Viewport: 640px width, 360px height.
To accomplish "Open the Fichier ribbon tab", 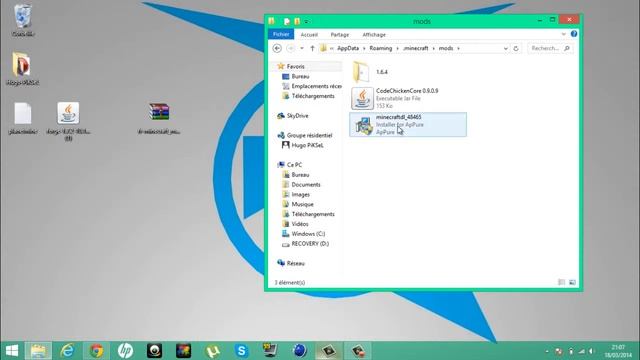I will (x=281, y=35).
